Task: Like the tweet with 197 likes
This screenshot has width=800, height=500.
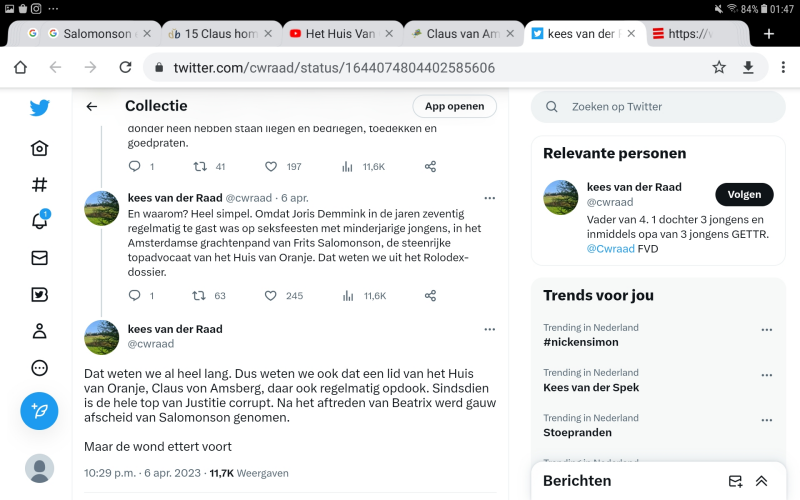Action: coord(271,167)
